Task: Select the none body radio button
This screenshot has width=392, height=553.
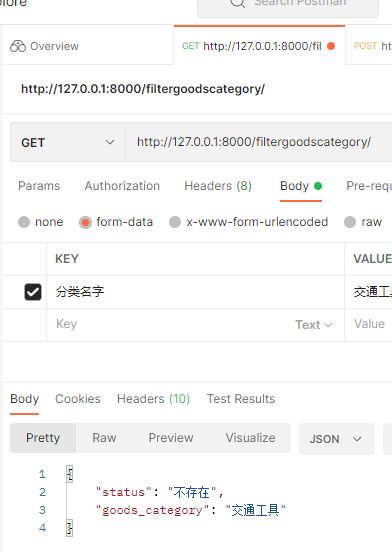Action: tap(24, 222)
